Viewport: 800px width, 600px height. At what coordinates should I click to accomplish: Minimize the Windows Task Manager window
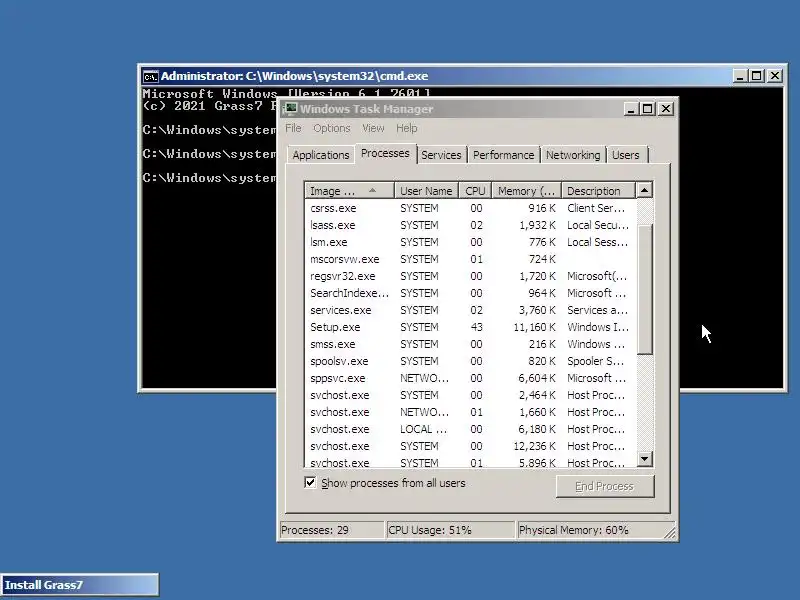631,109
